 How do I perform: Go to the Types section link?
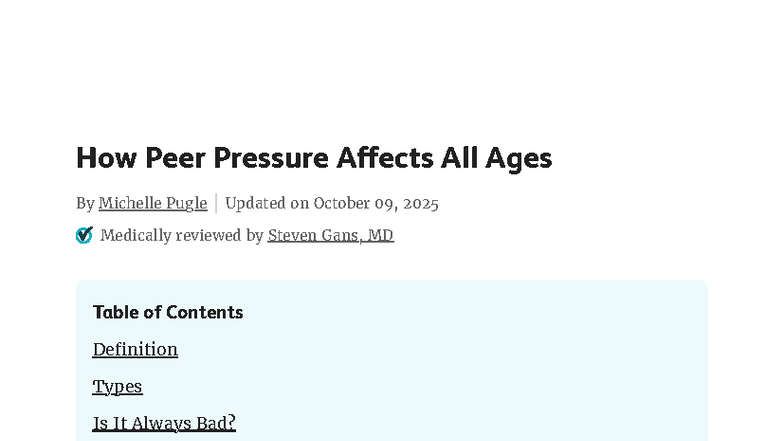117,386
